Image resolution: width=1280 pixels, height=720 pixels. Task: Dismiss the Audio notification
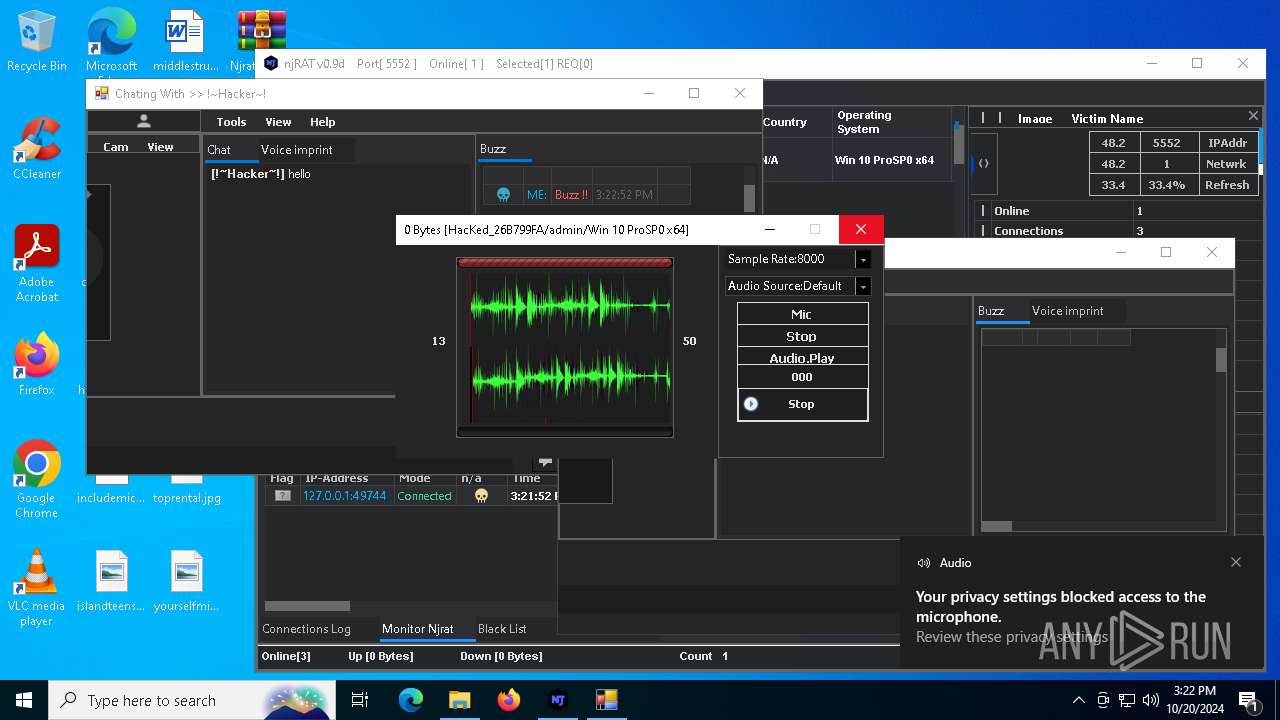click(1236, 562)
